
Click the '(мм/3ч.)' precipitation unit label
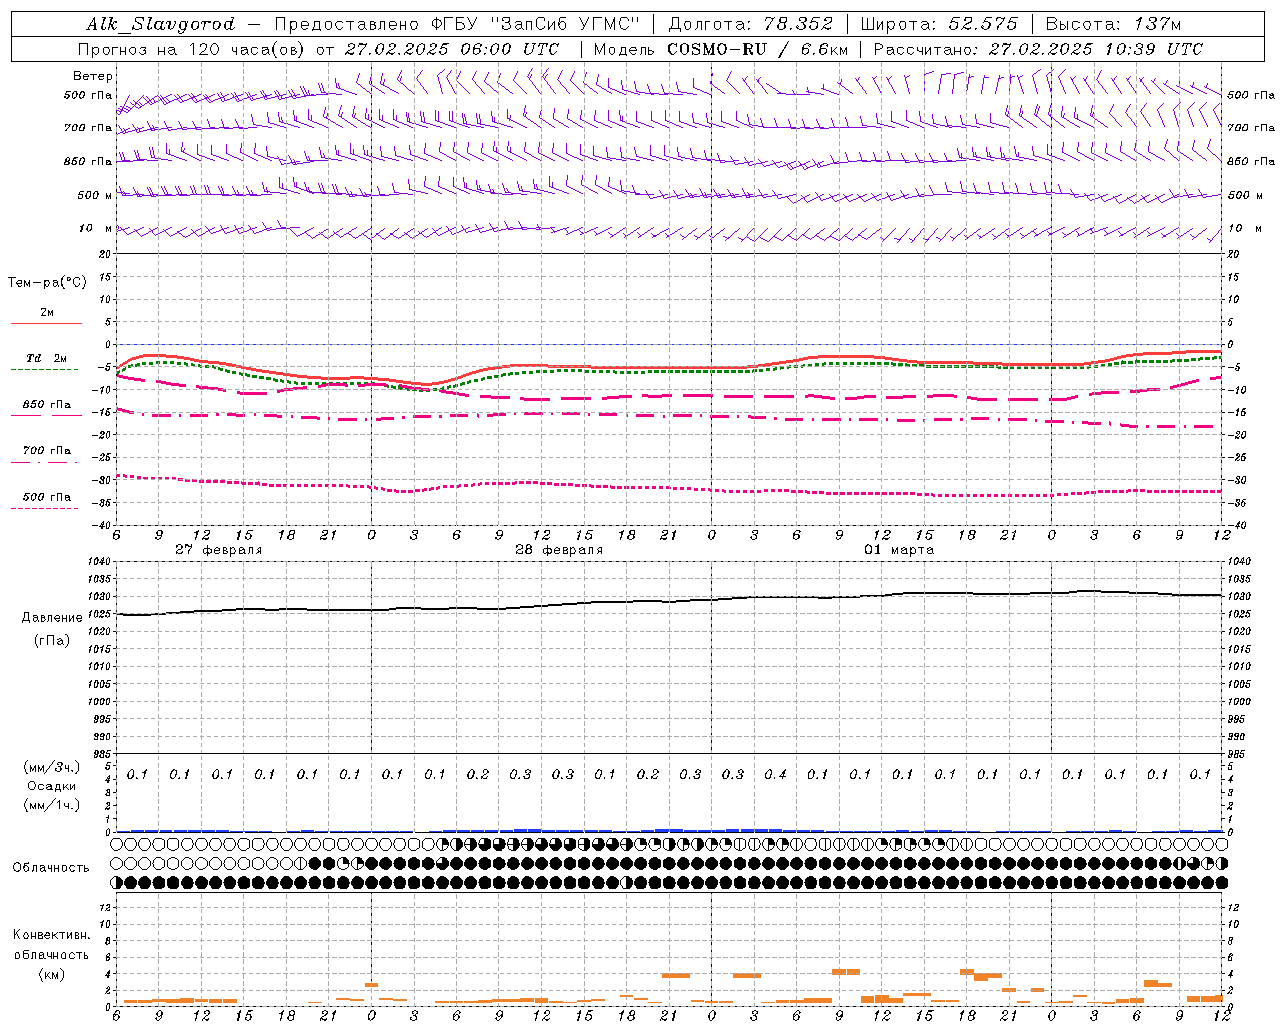pos(52,767)
